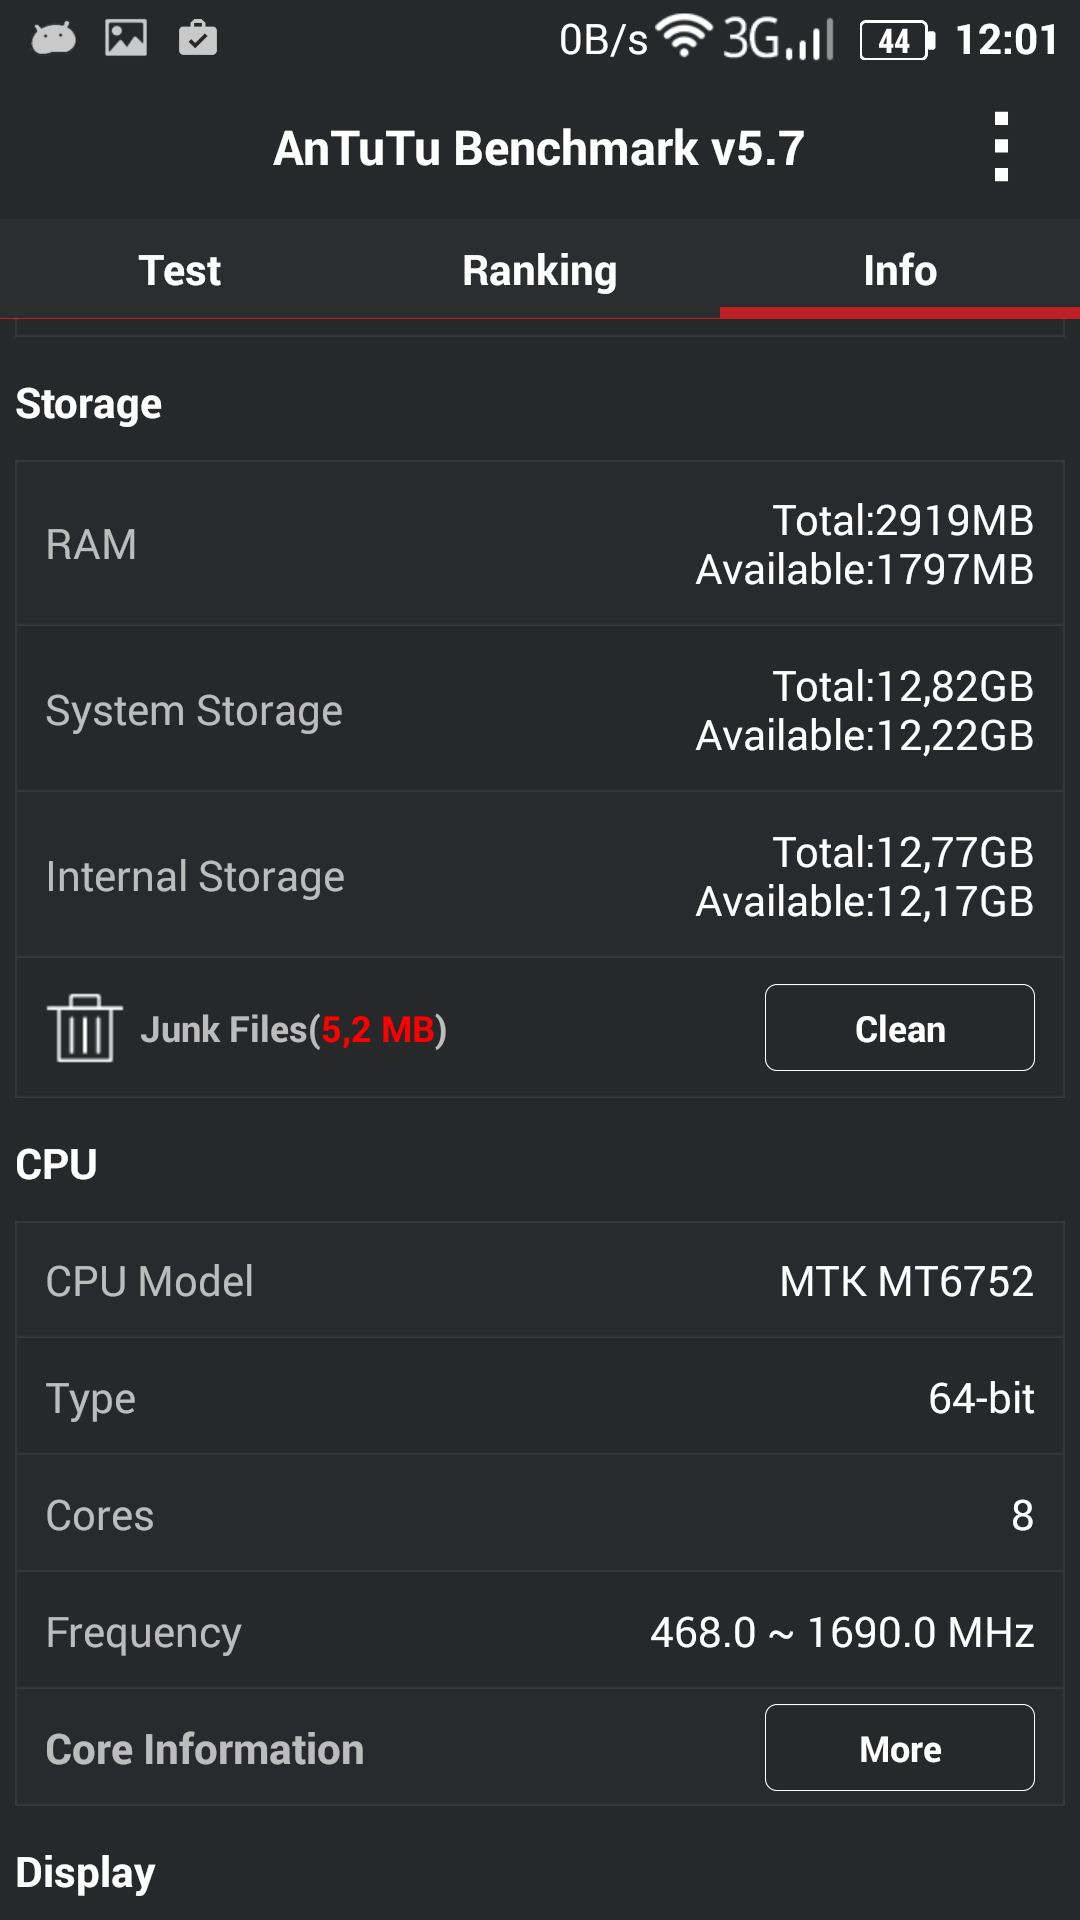
Task: Tap the Android head notification icon
Action: point(54,38)
